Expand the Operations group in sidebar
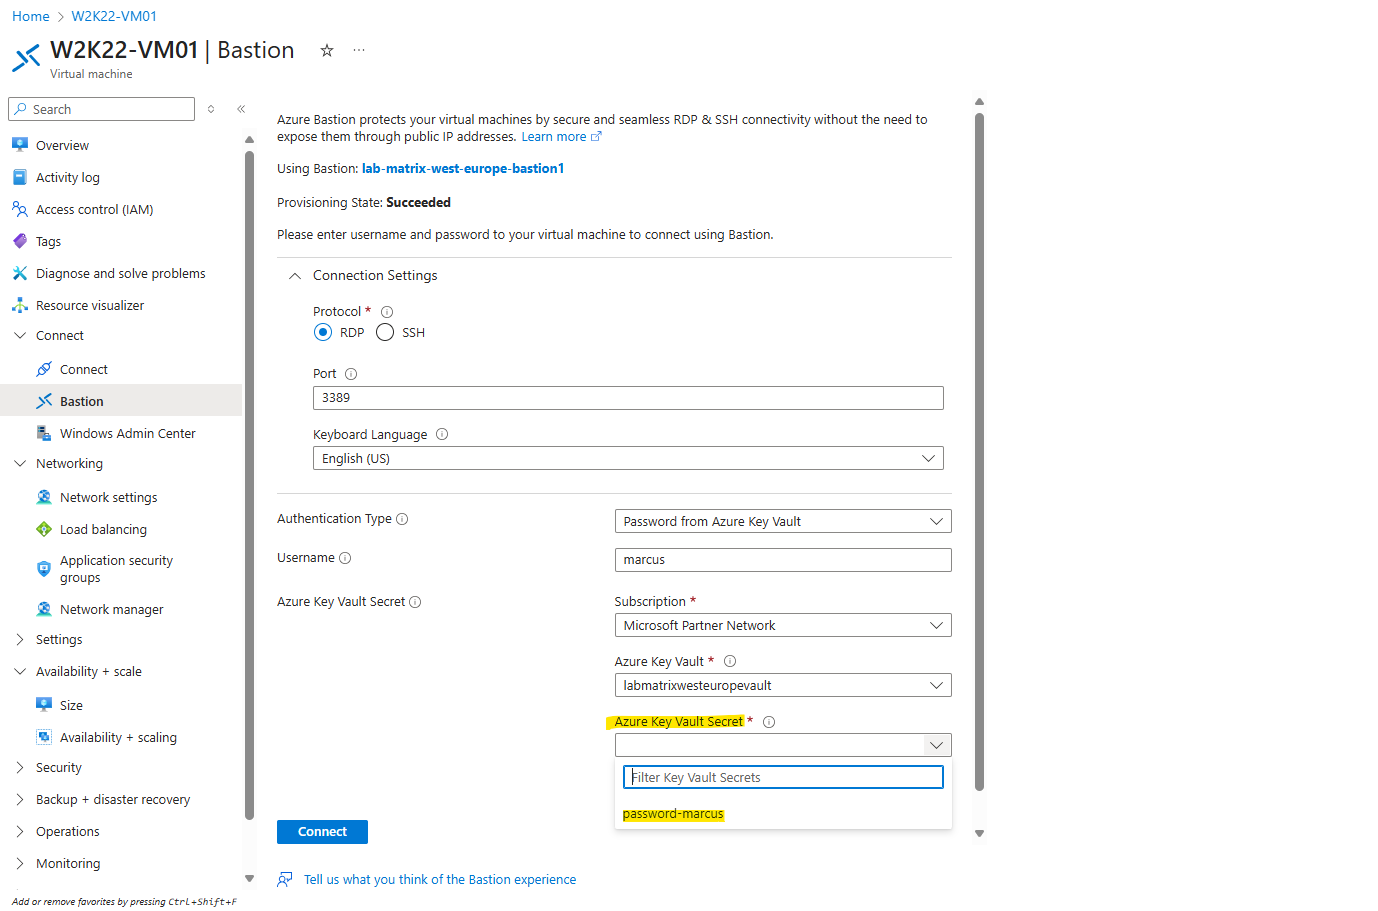 20,831
